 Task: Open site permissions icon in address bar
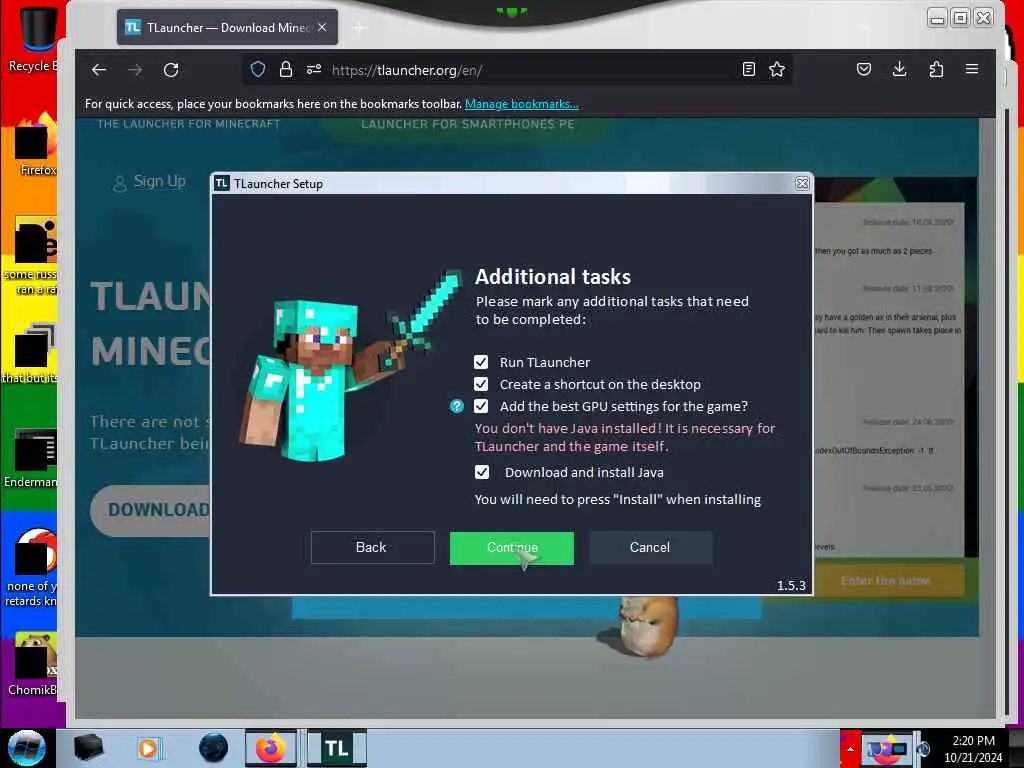click(313, 69)
